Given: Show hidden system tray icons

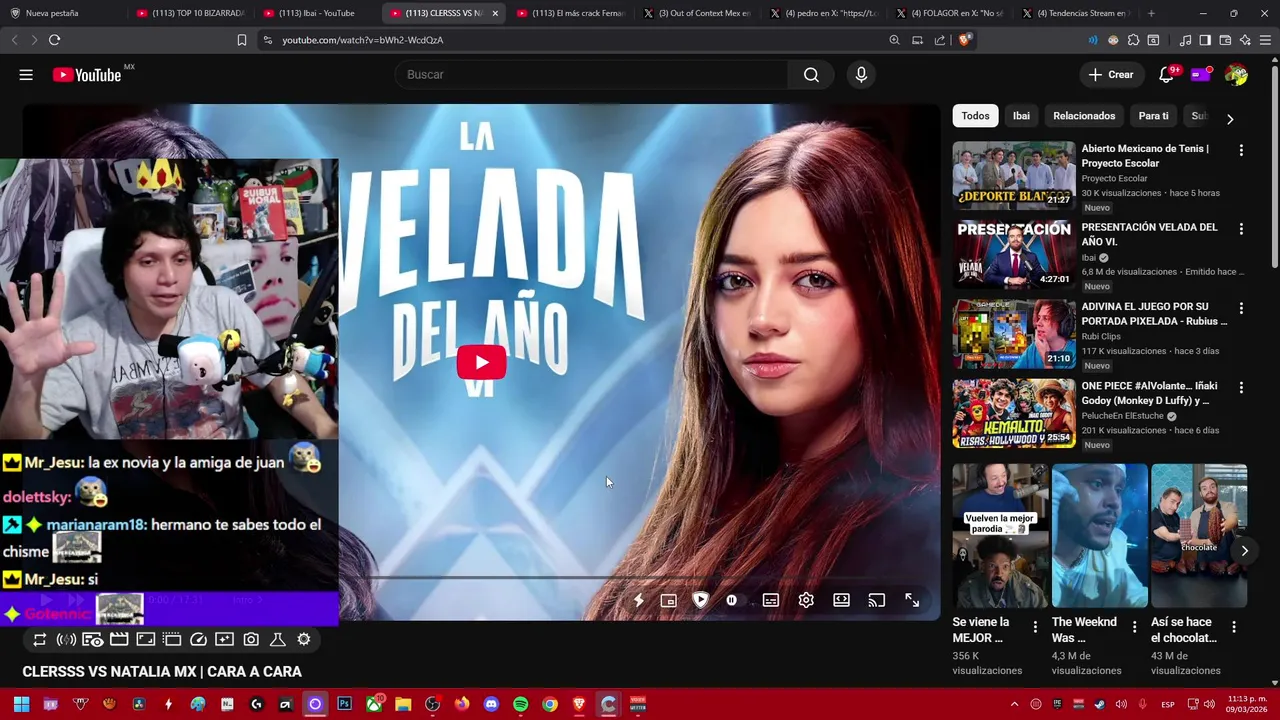Looking at the screenshot, I should (x=1016, y=704).
